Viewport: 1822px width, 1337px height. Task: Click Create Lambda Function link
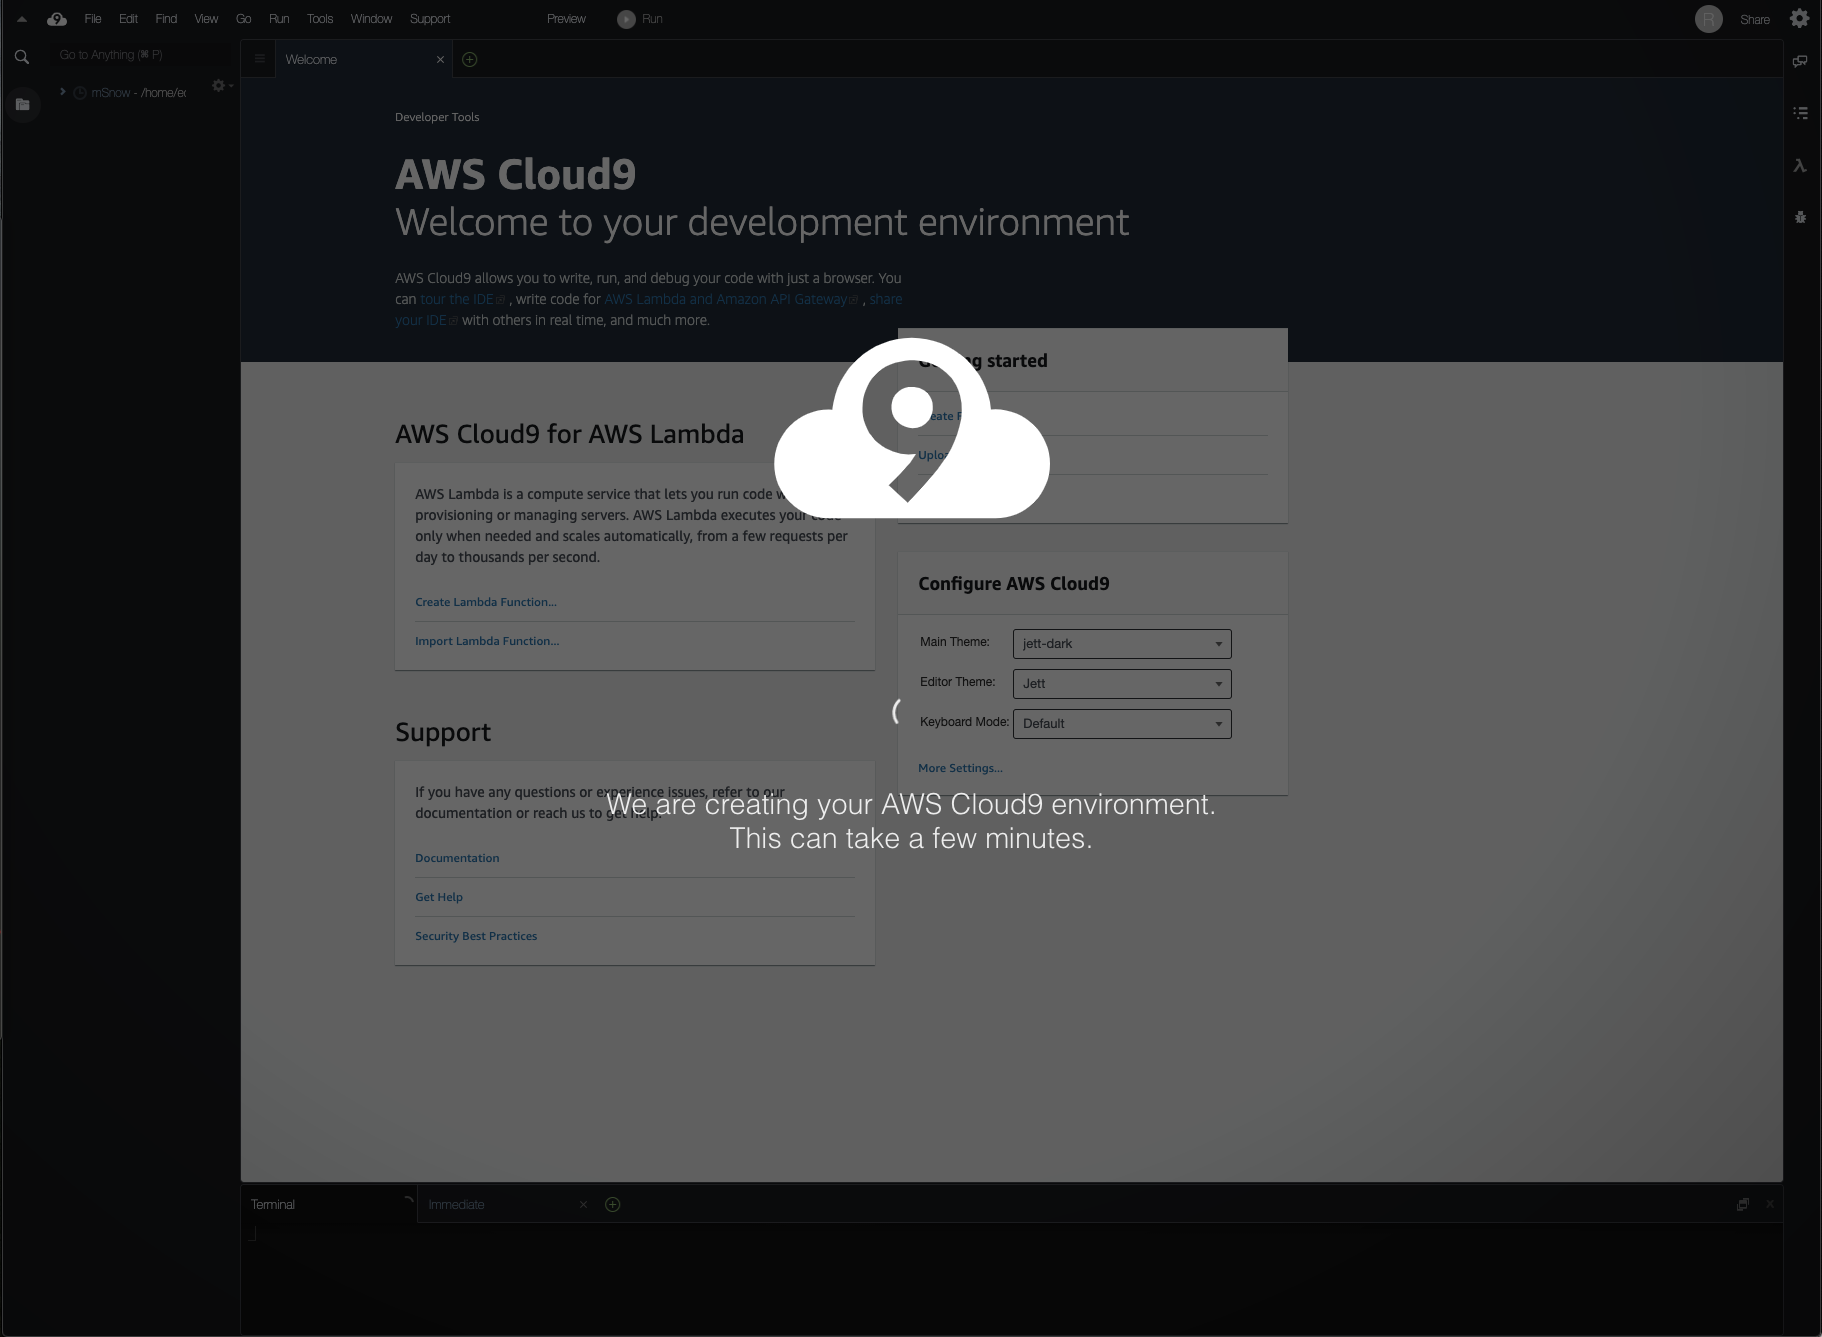[x=486, y=602]
